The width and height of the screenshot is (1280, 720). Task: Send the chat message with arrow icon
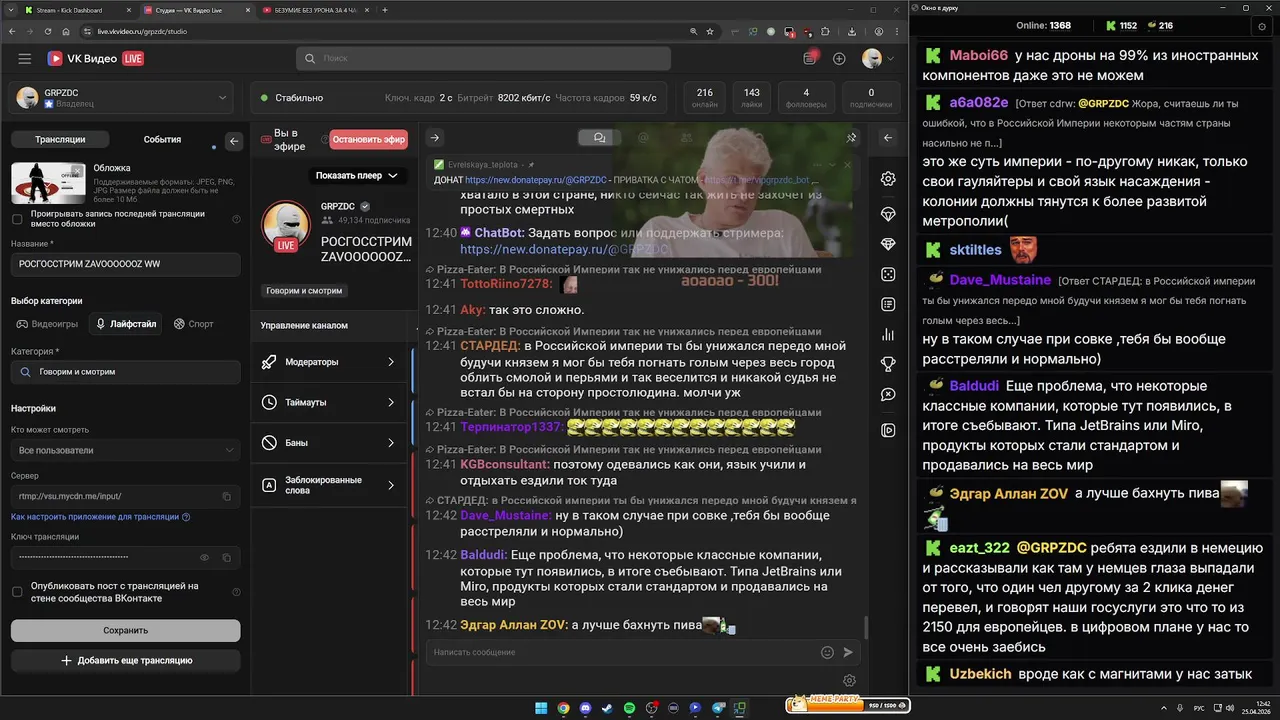[x=848, y=652]
